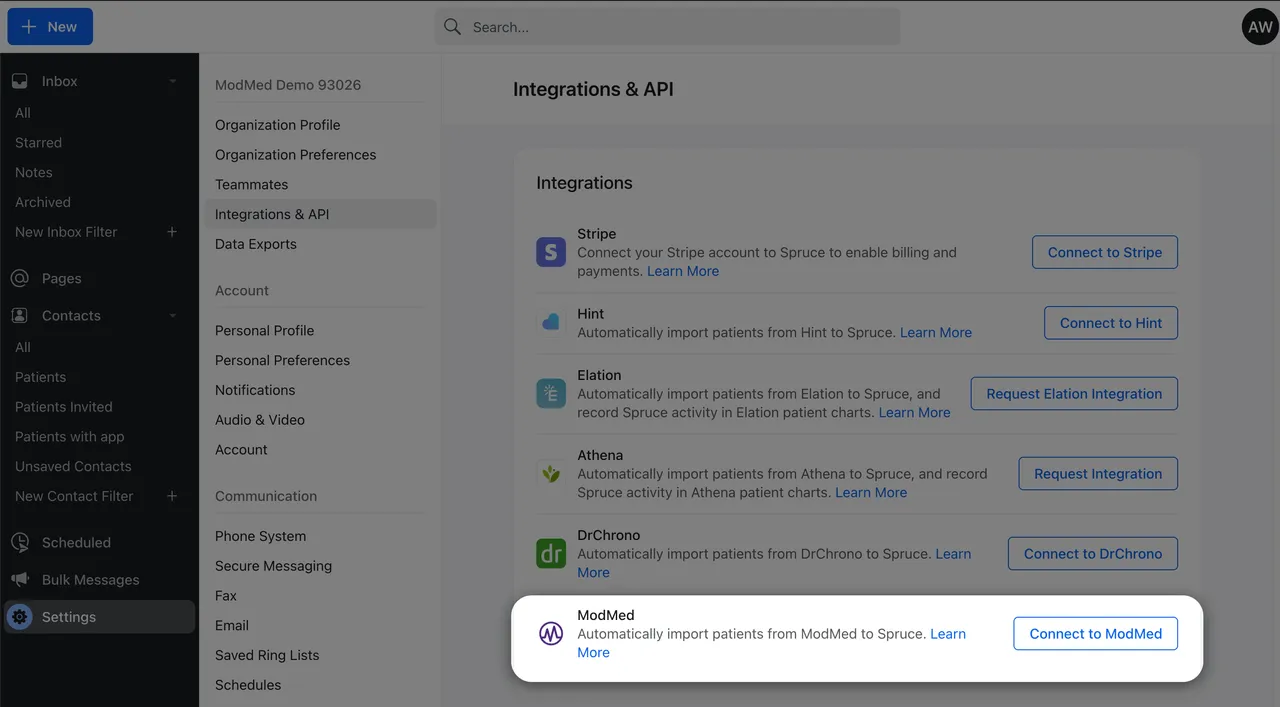Click the DrChrono green logo icon

[551, 553]
